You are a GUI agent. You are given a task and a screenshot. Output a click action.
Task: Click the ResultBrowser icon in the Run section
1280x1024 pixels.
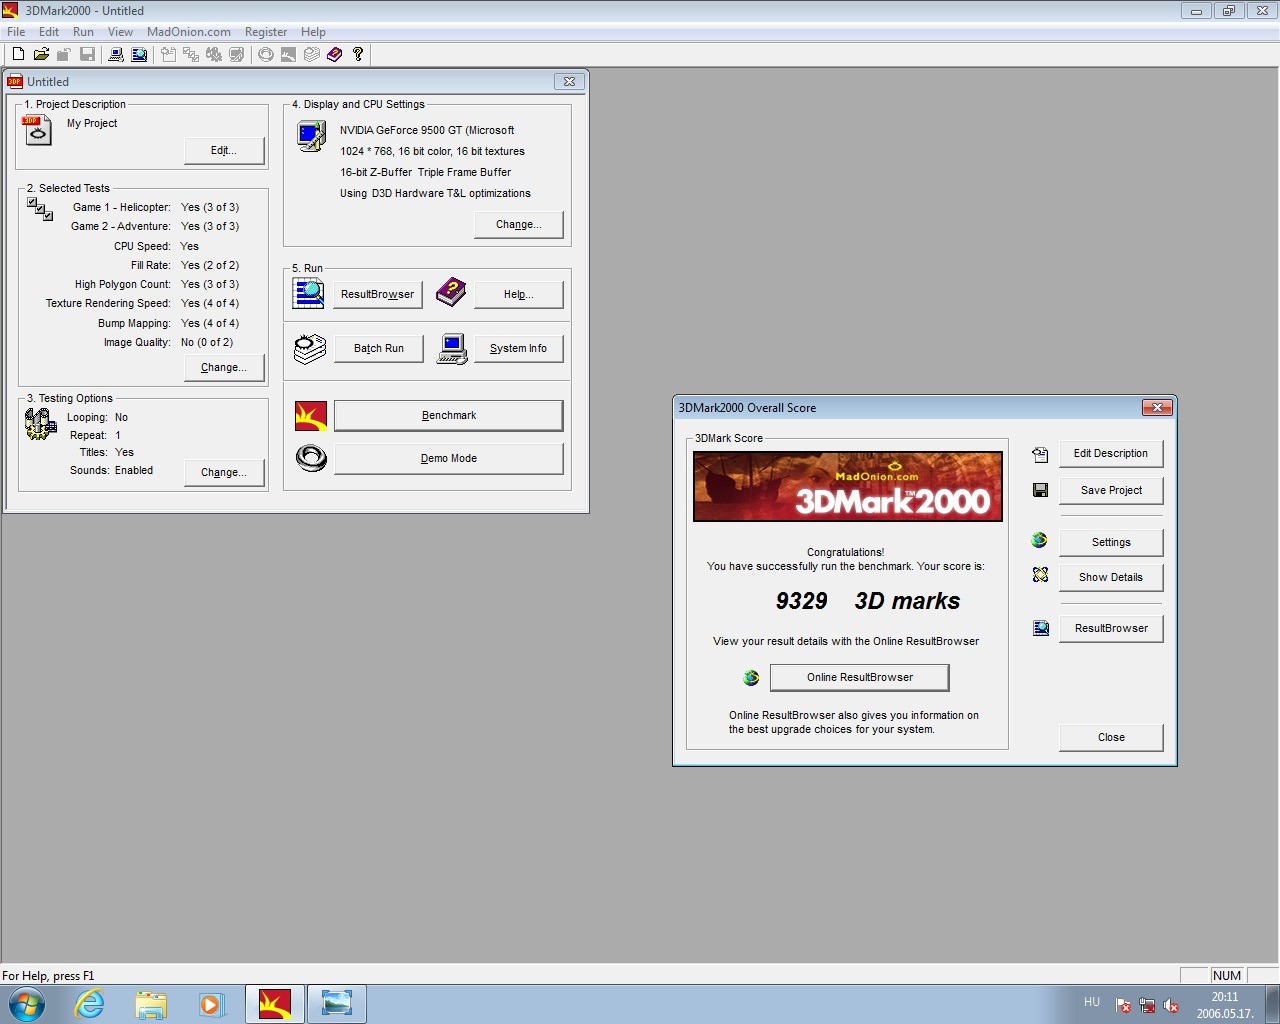[308, 294]
